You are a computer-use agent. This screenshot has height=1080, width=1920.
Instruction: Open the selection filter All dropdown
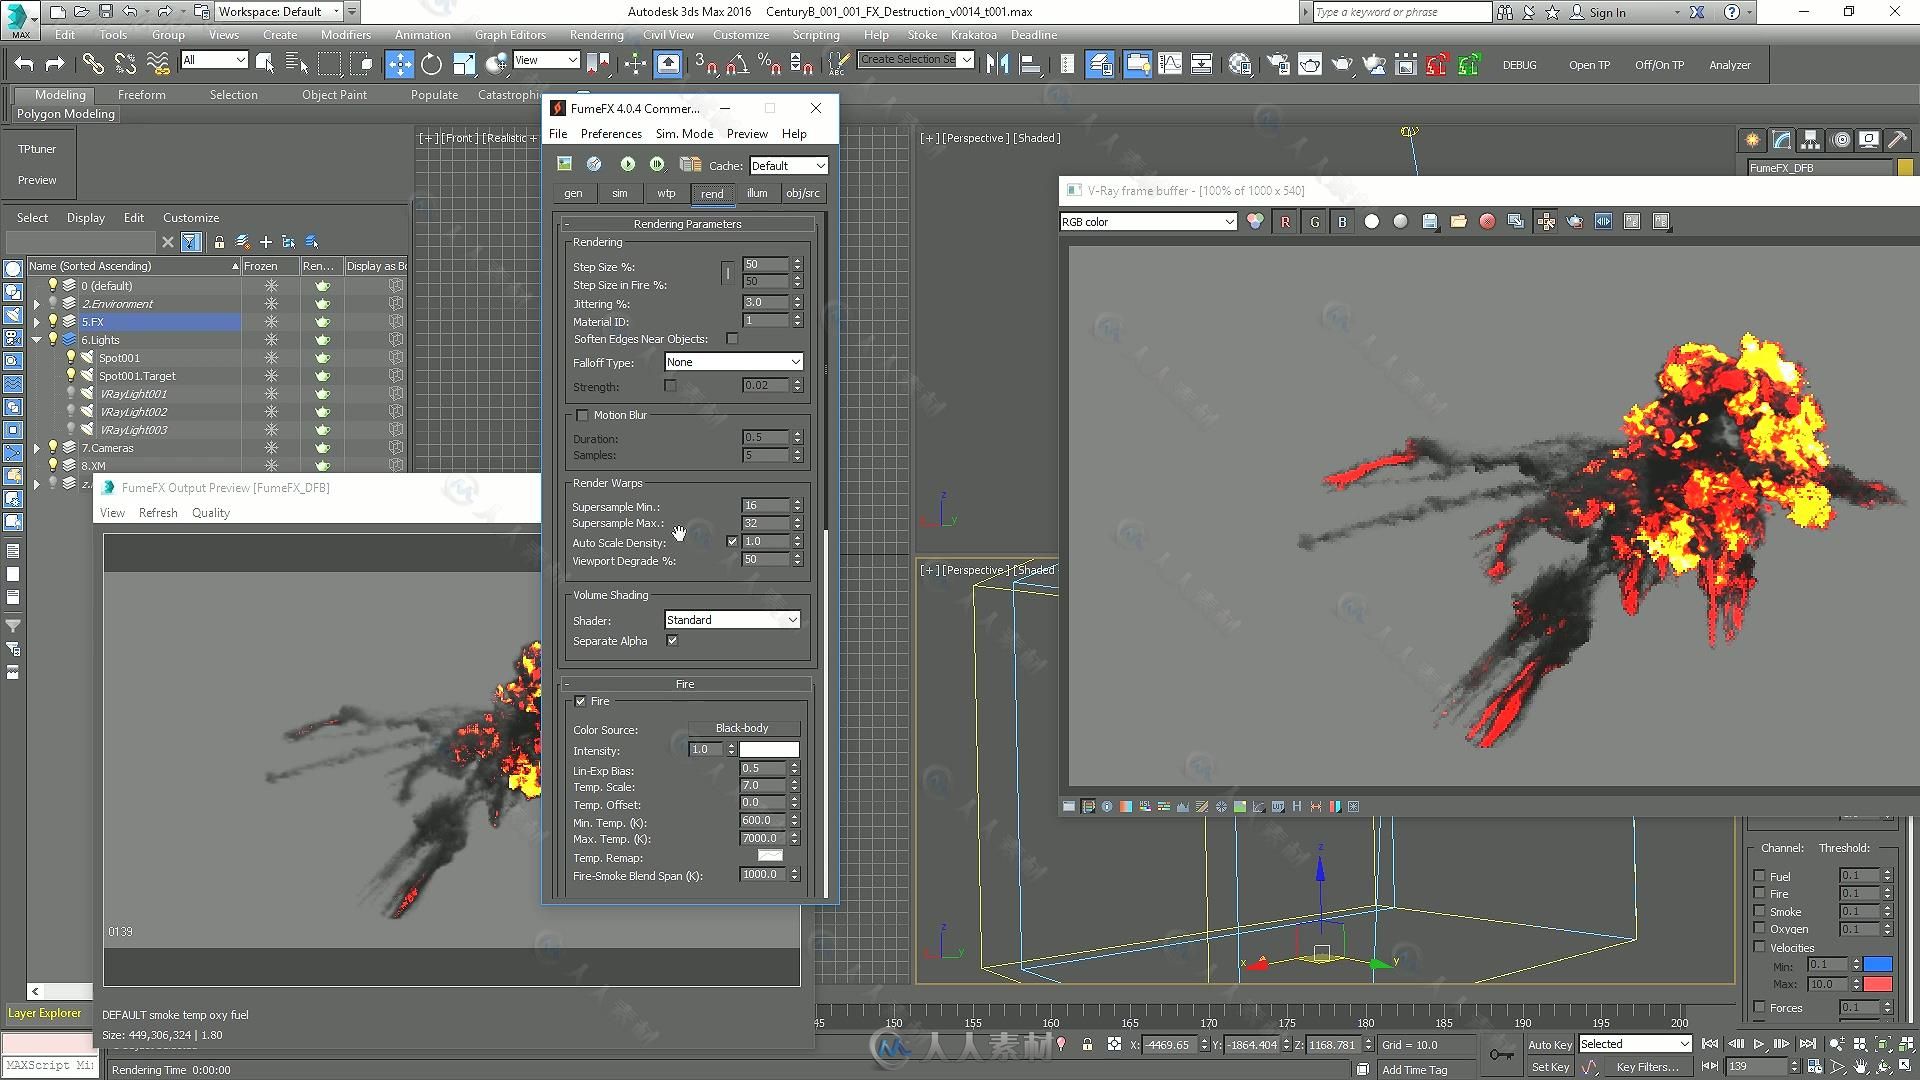point(214,60)
